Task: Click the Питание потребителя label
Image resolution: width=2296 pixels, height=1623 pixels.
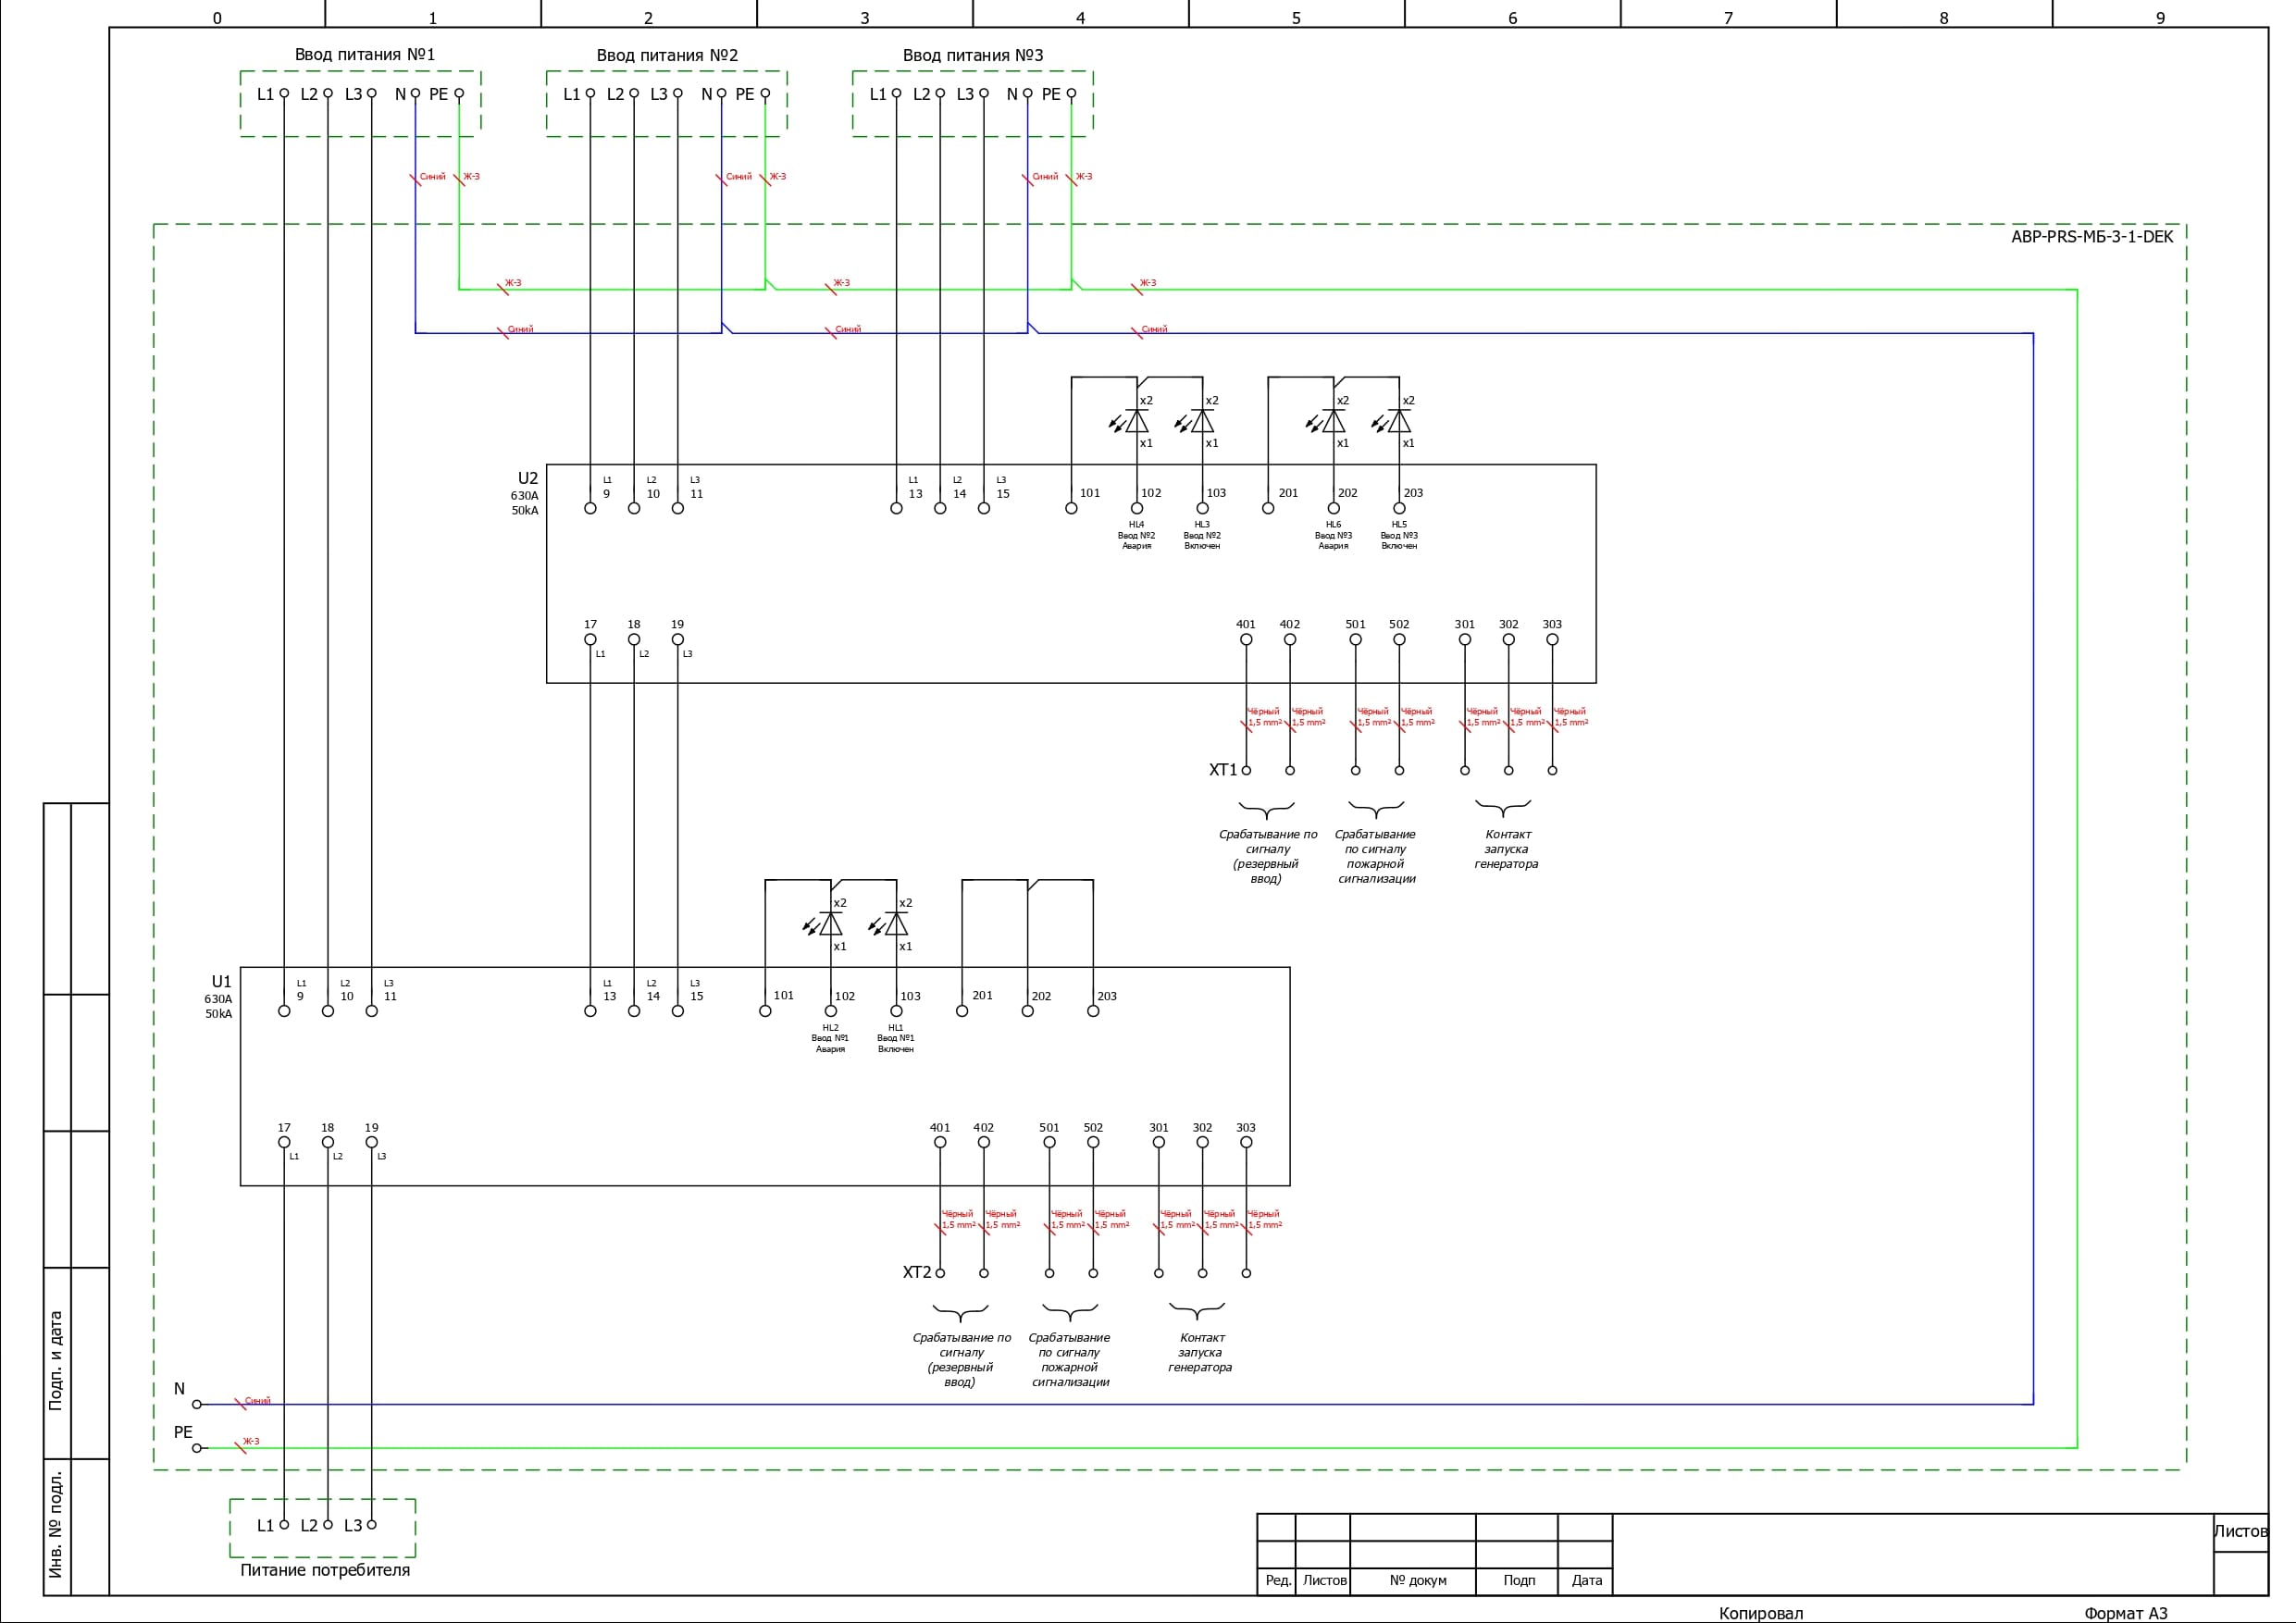Action: (x=325, y=1570)
